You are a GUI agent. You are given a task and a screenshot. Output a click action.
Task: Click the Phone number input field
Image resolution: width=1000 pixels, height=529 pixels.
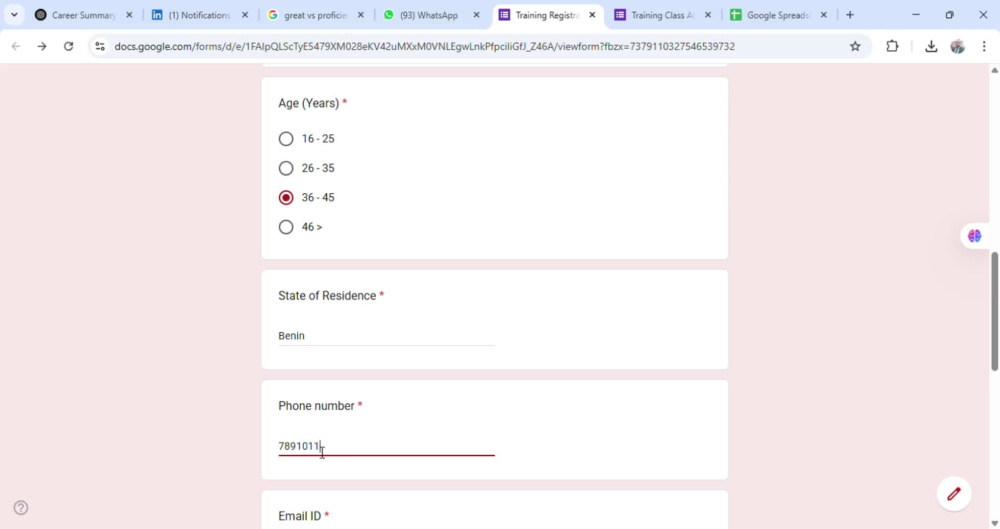point(386,446)
